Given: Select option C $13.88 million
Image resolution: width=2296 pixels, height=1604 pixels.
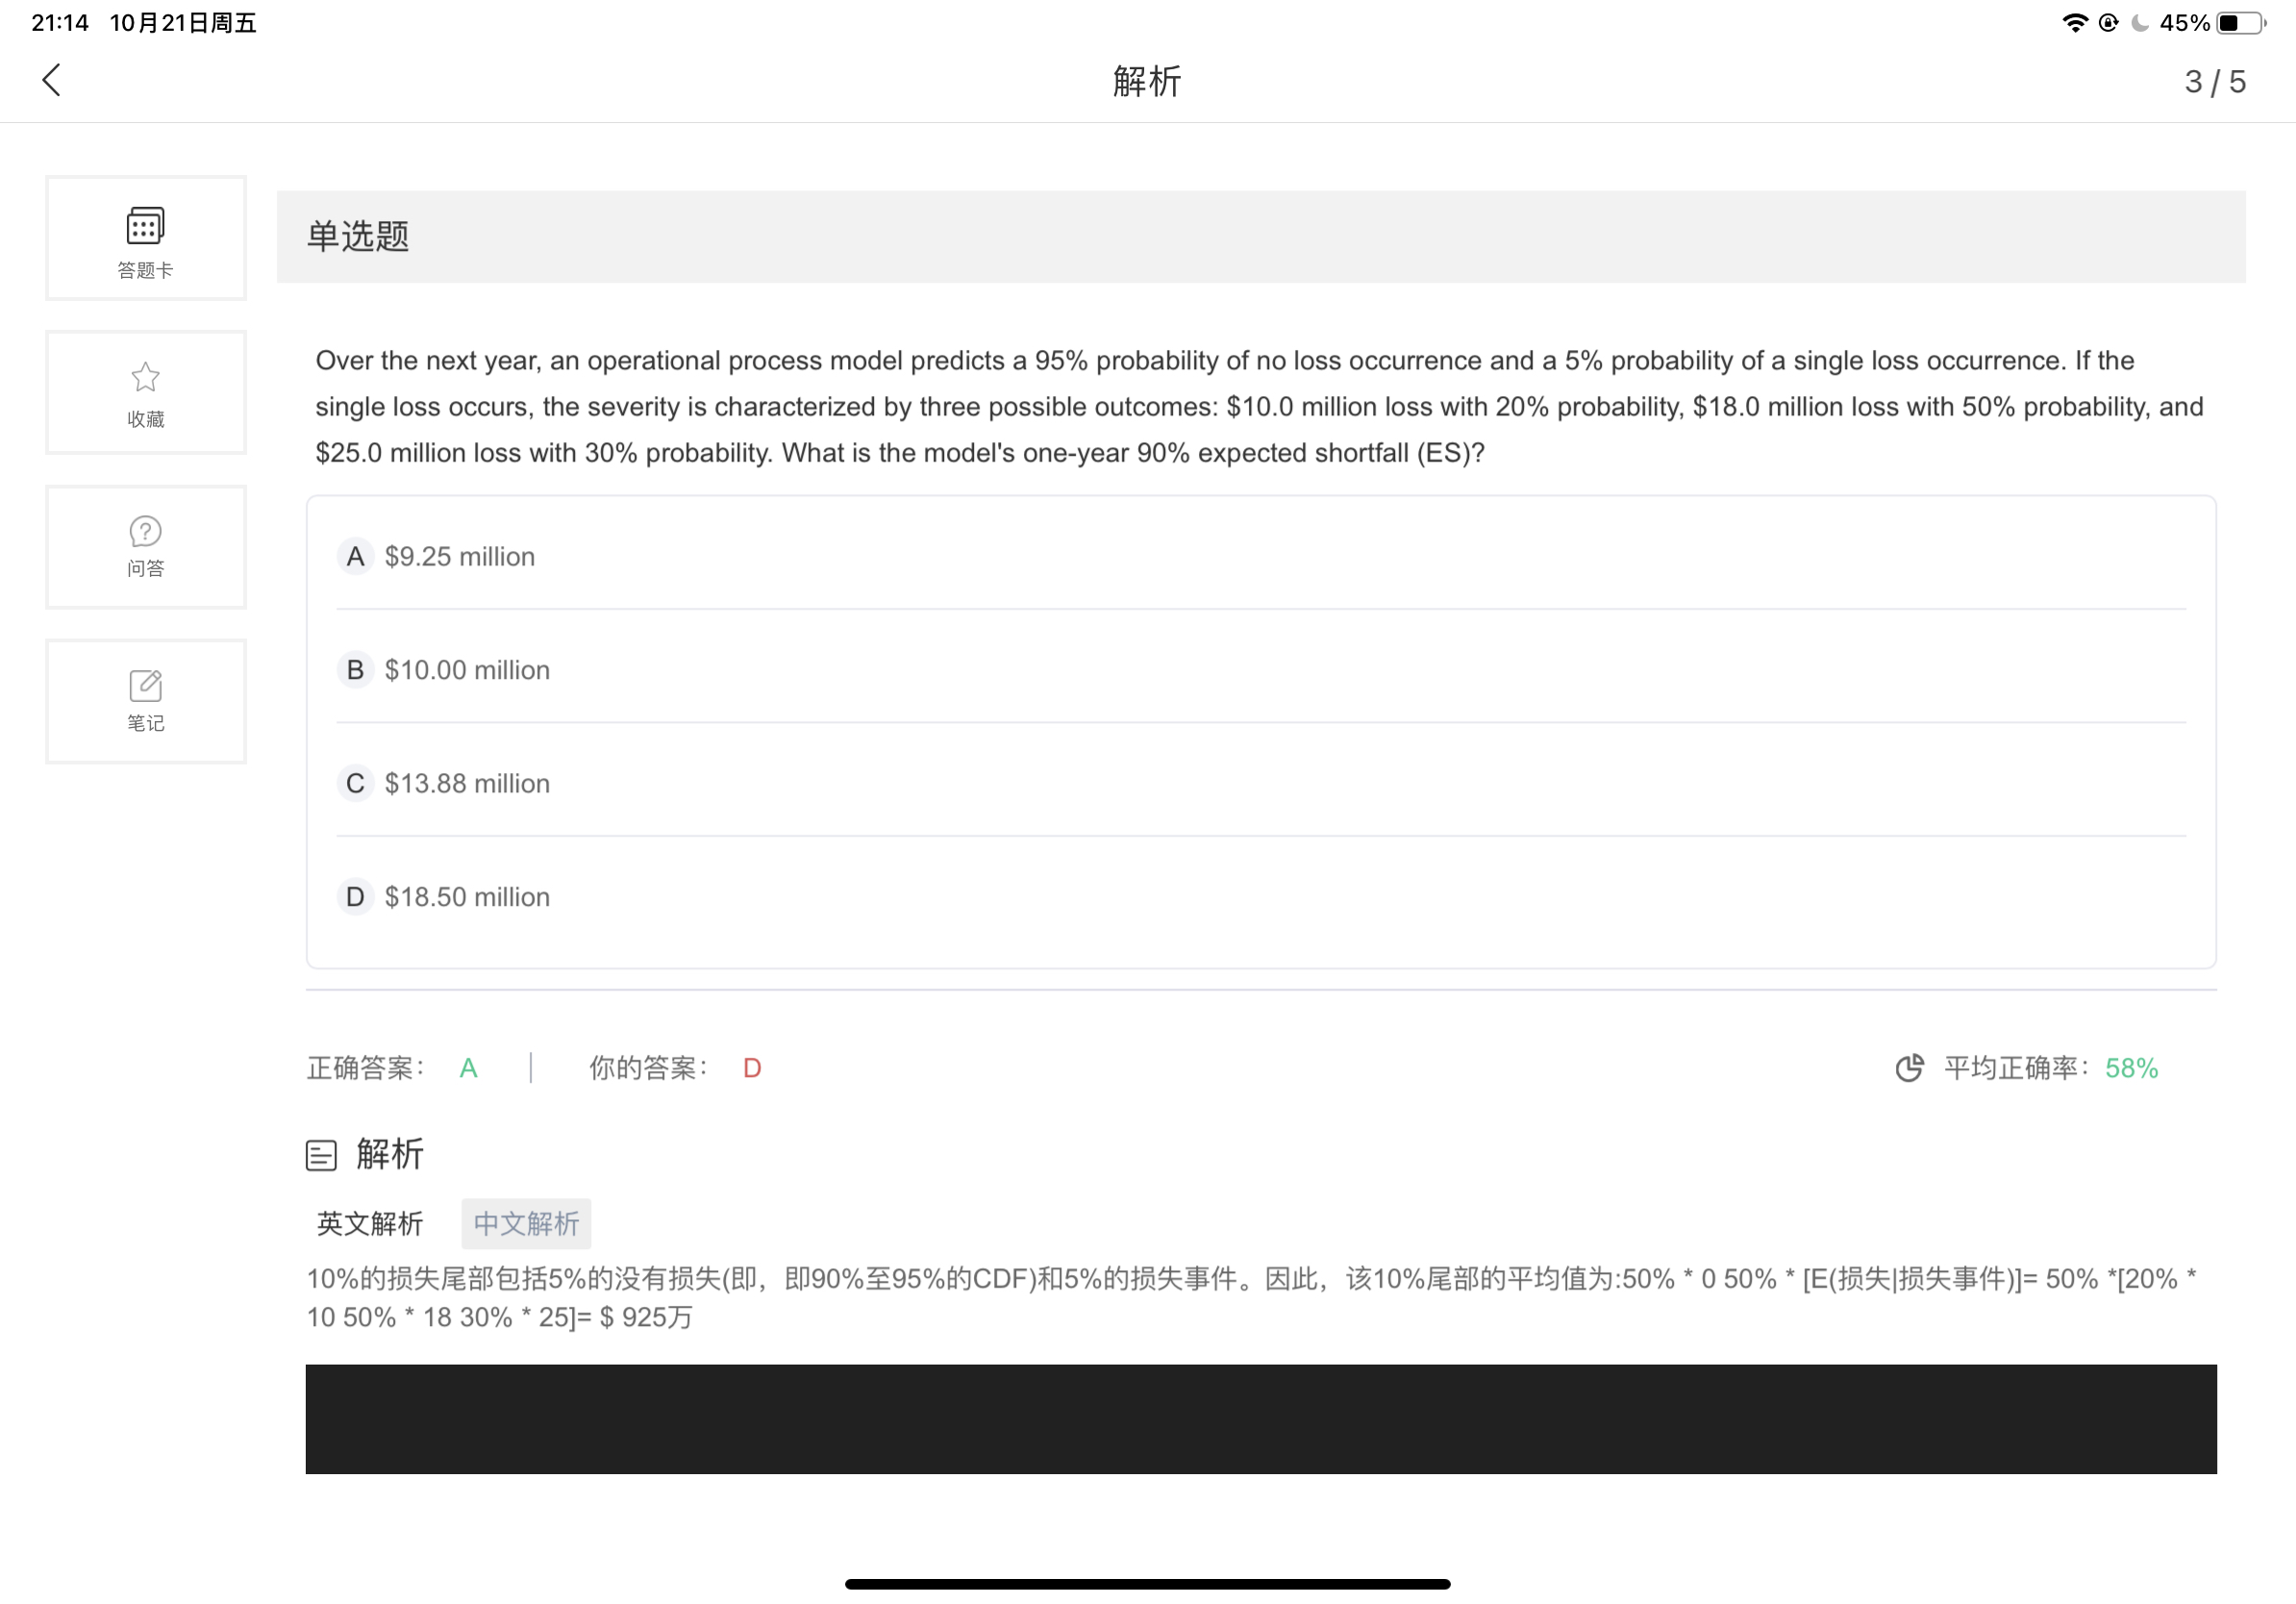Looking at the screenshot, I should (x=466, y=784).
